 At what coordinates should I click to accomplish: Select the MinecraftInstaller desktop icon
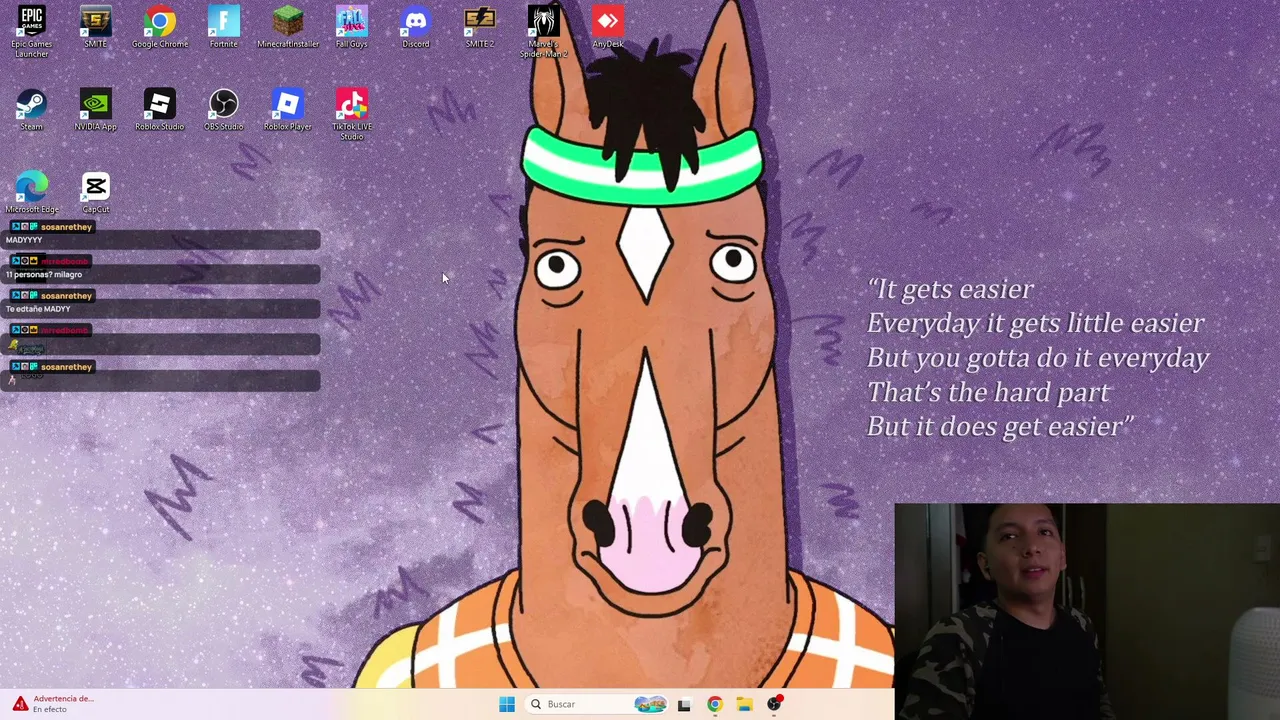288,27
